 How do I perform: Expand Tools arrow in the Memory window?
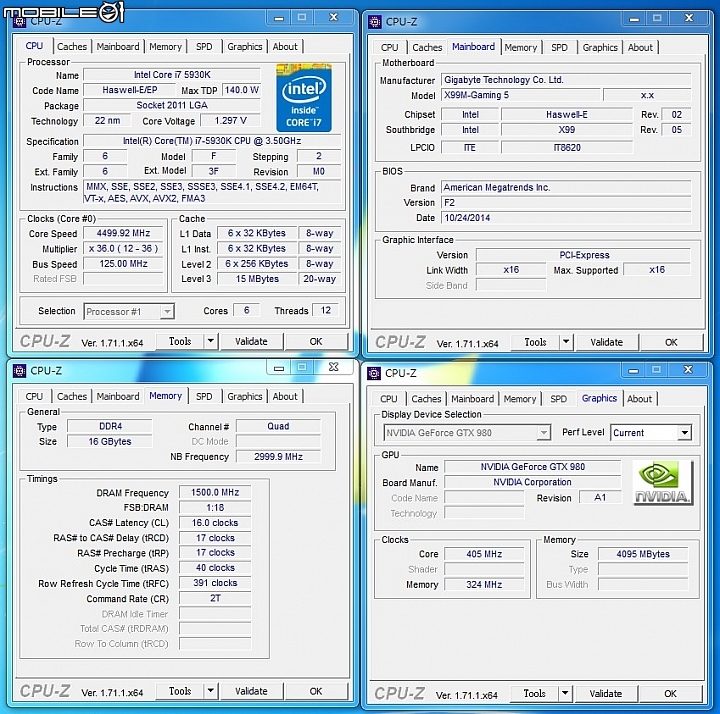pos(210,691)
